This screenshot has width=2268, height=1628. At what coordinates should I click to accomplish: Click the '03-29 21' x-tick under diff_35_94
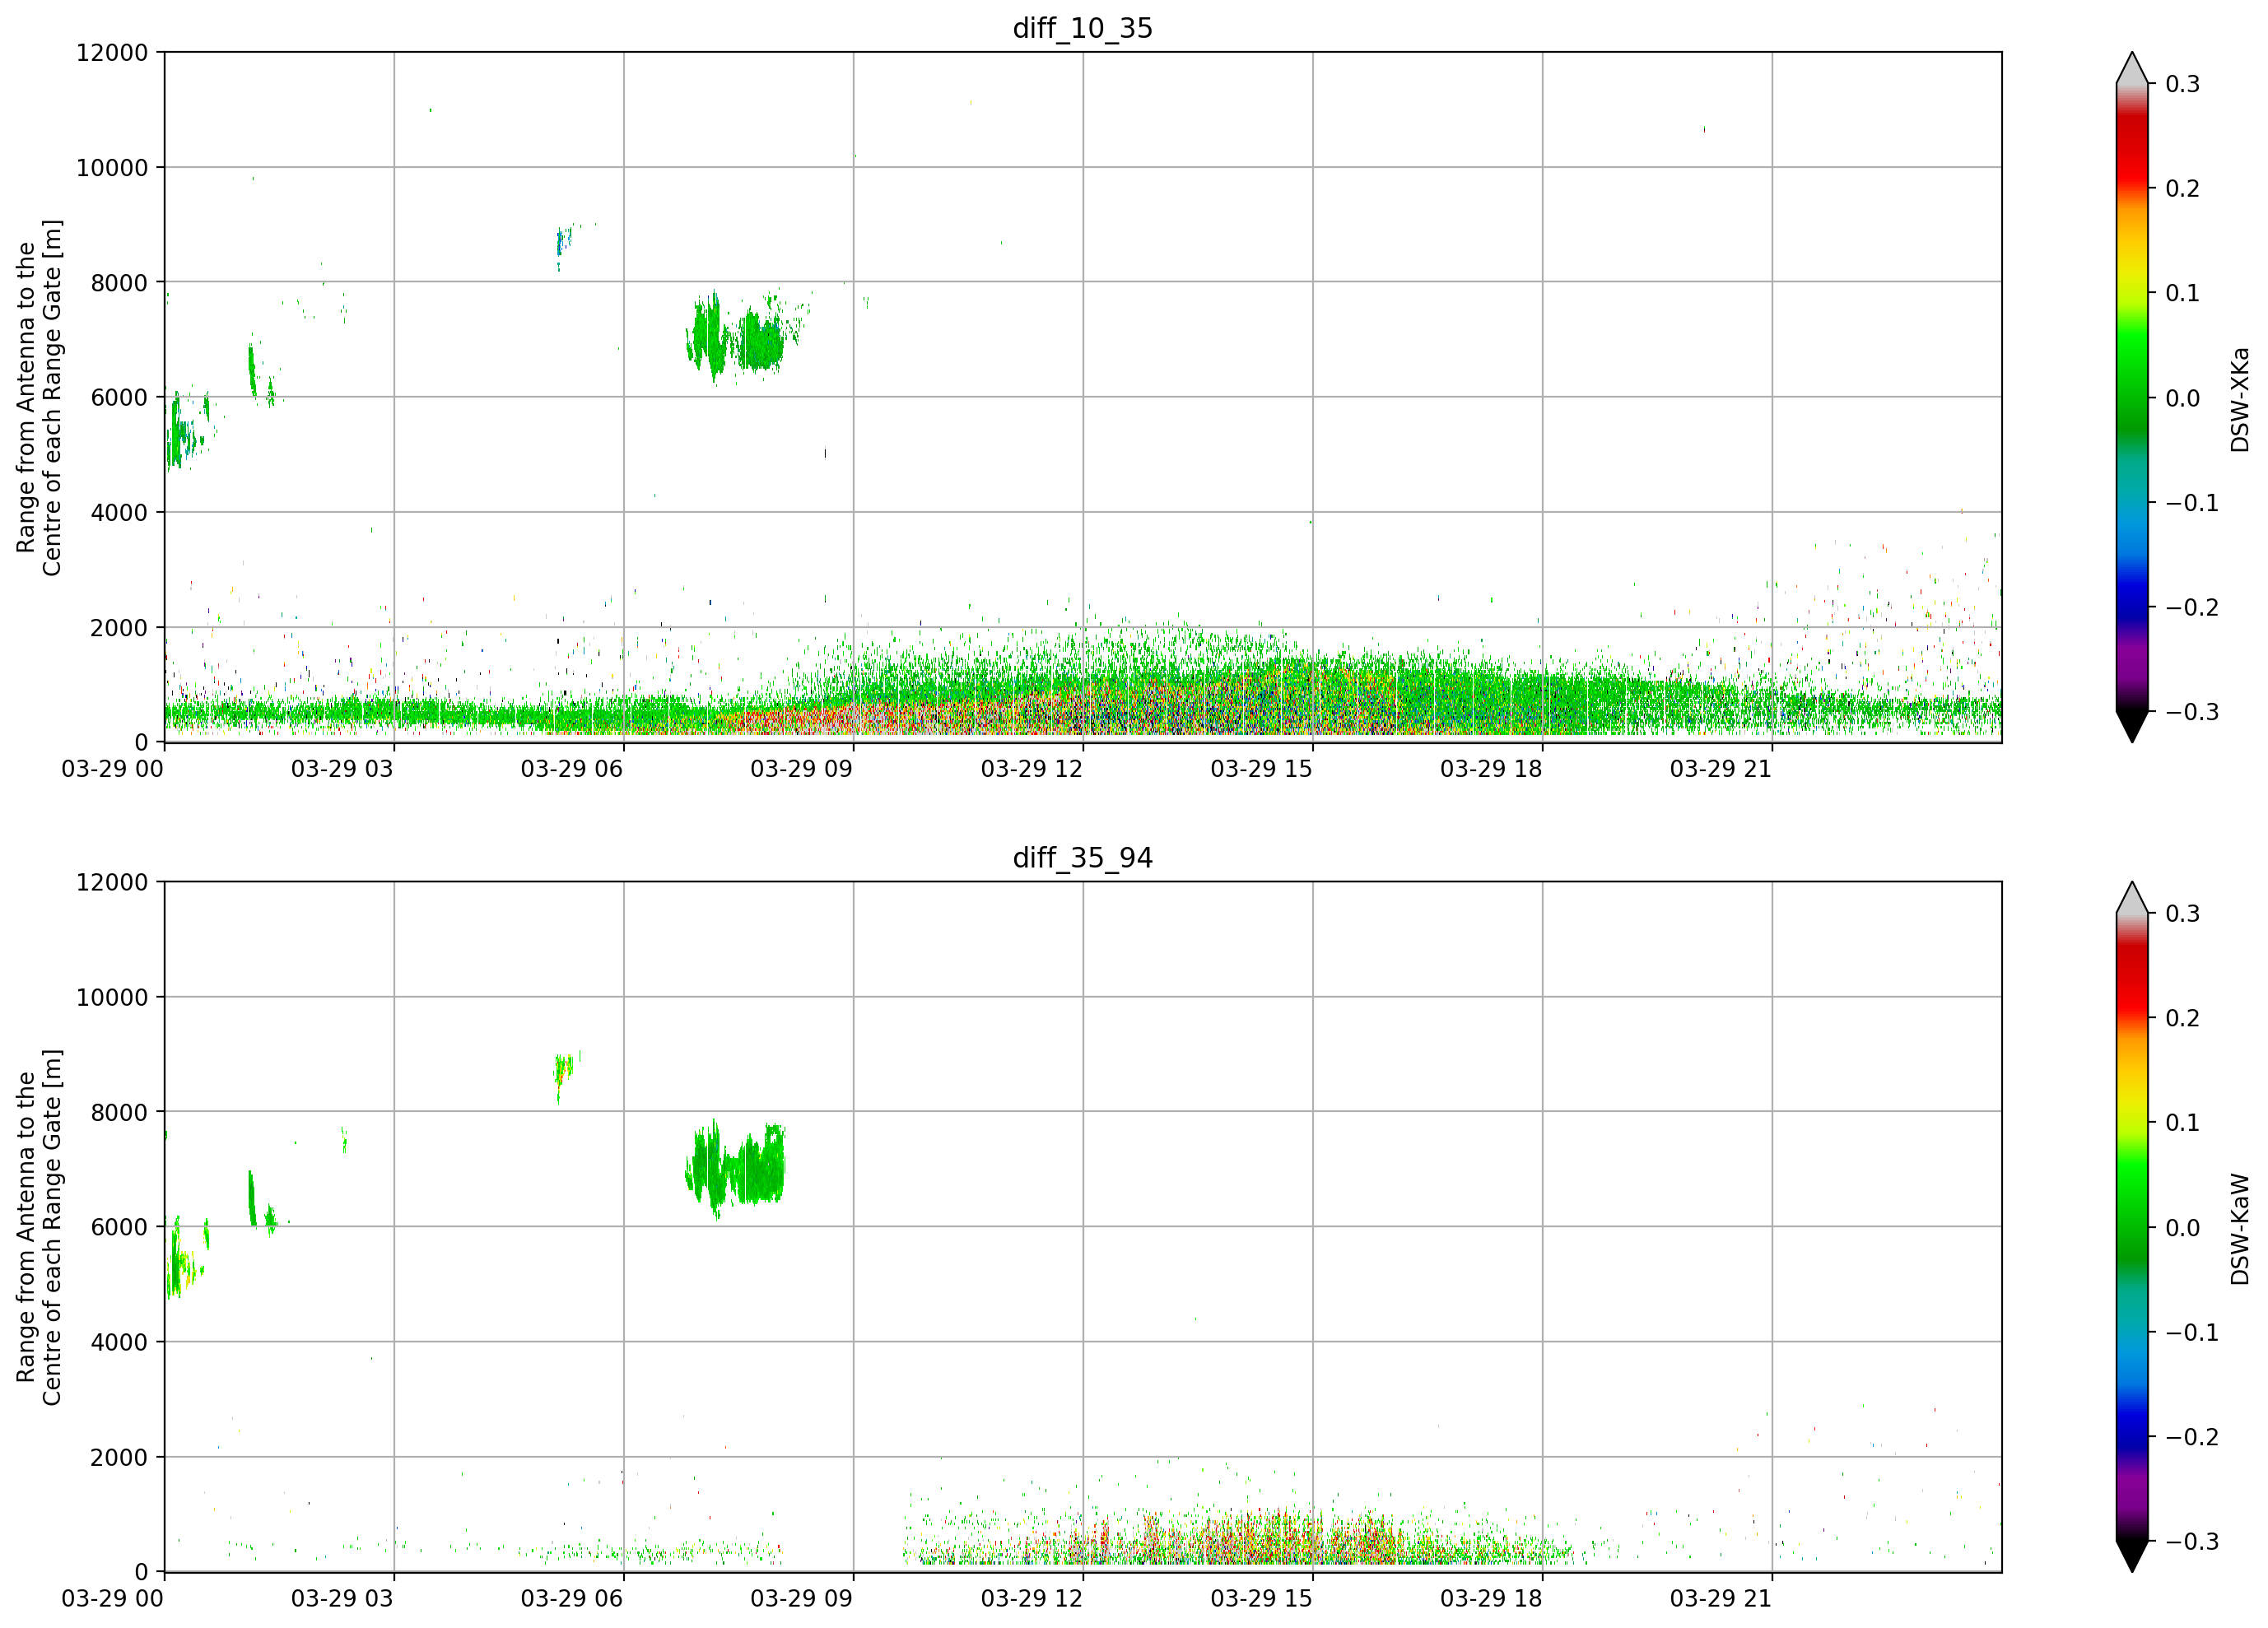pyautogui.click(x=1721, y=1599)
